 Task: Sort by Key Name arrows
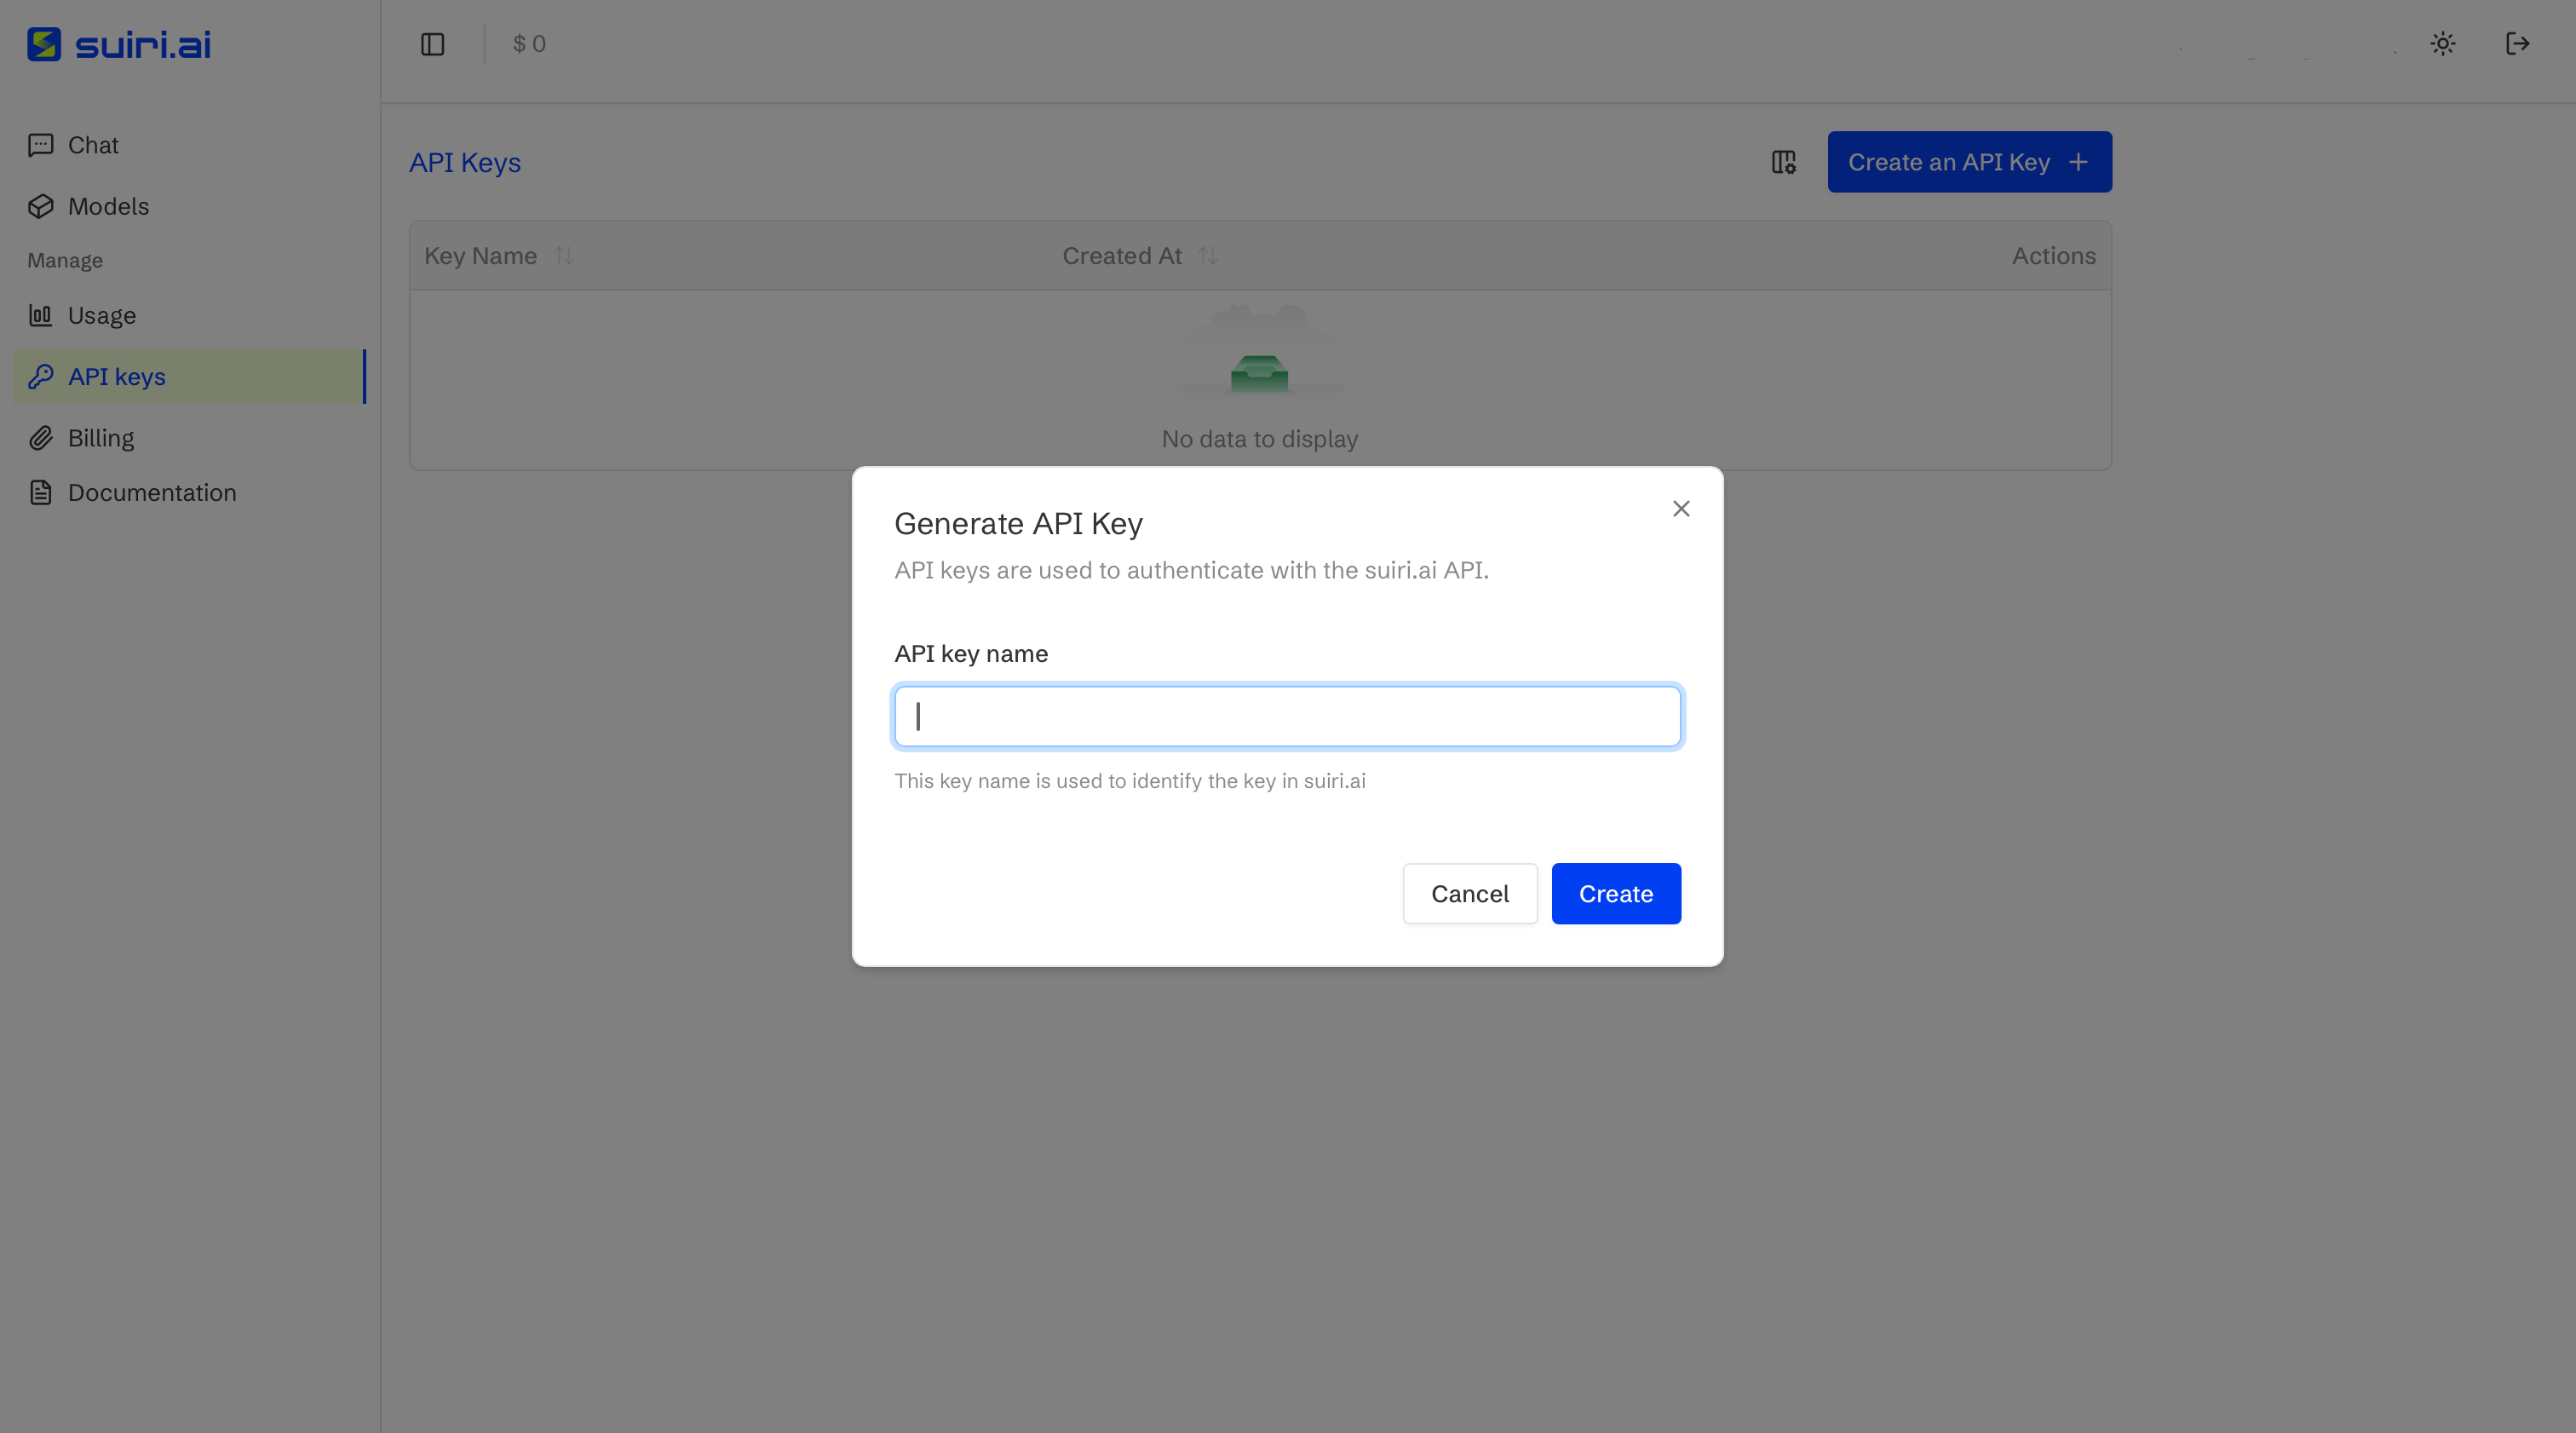coord(564,256)
